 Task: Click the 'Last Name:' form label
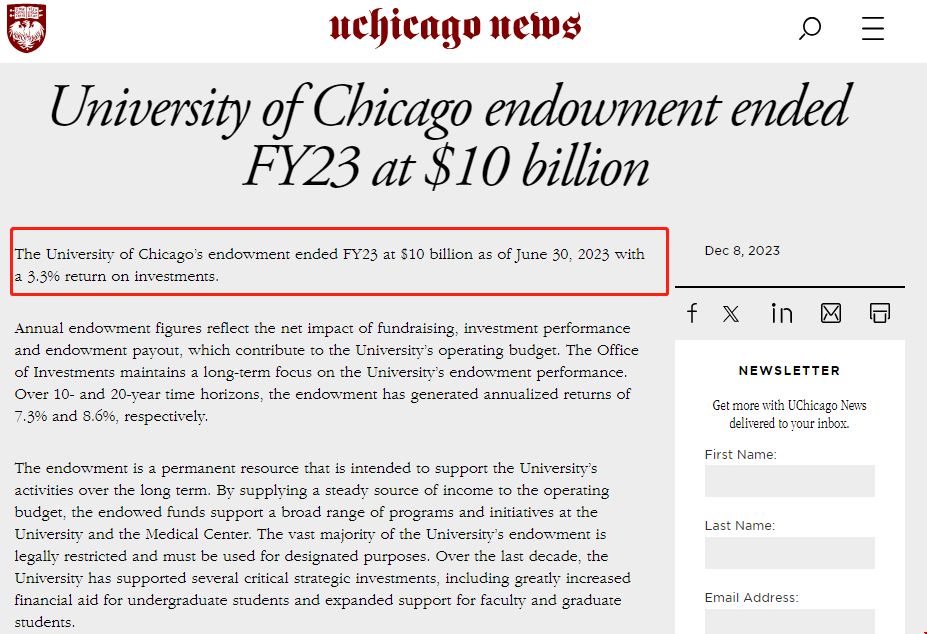(x=739, y=526)
